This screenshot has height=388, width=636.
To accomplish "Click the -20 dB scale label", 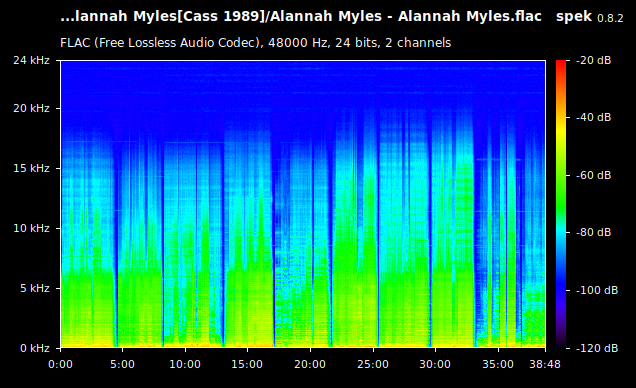I will [593, 60].
